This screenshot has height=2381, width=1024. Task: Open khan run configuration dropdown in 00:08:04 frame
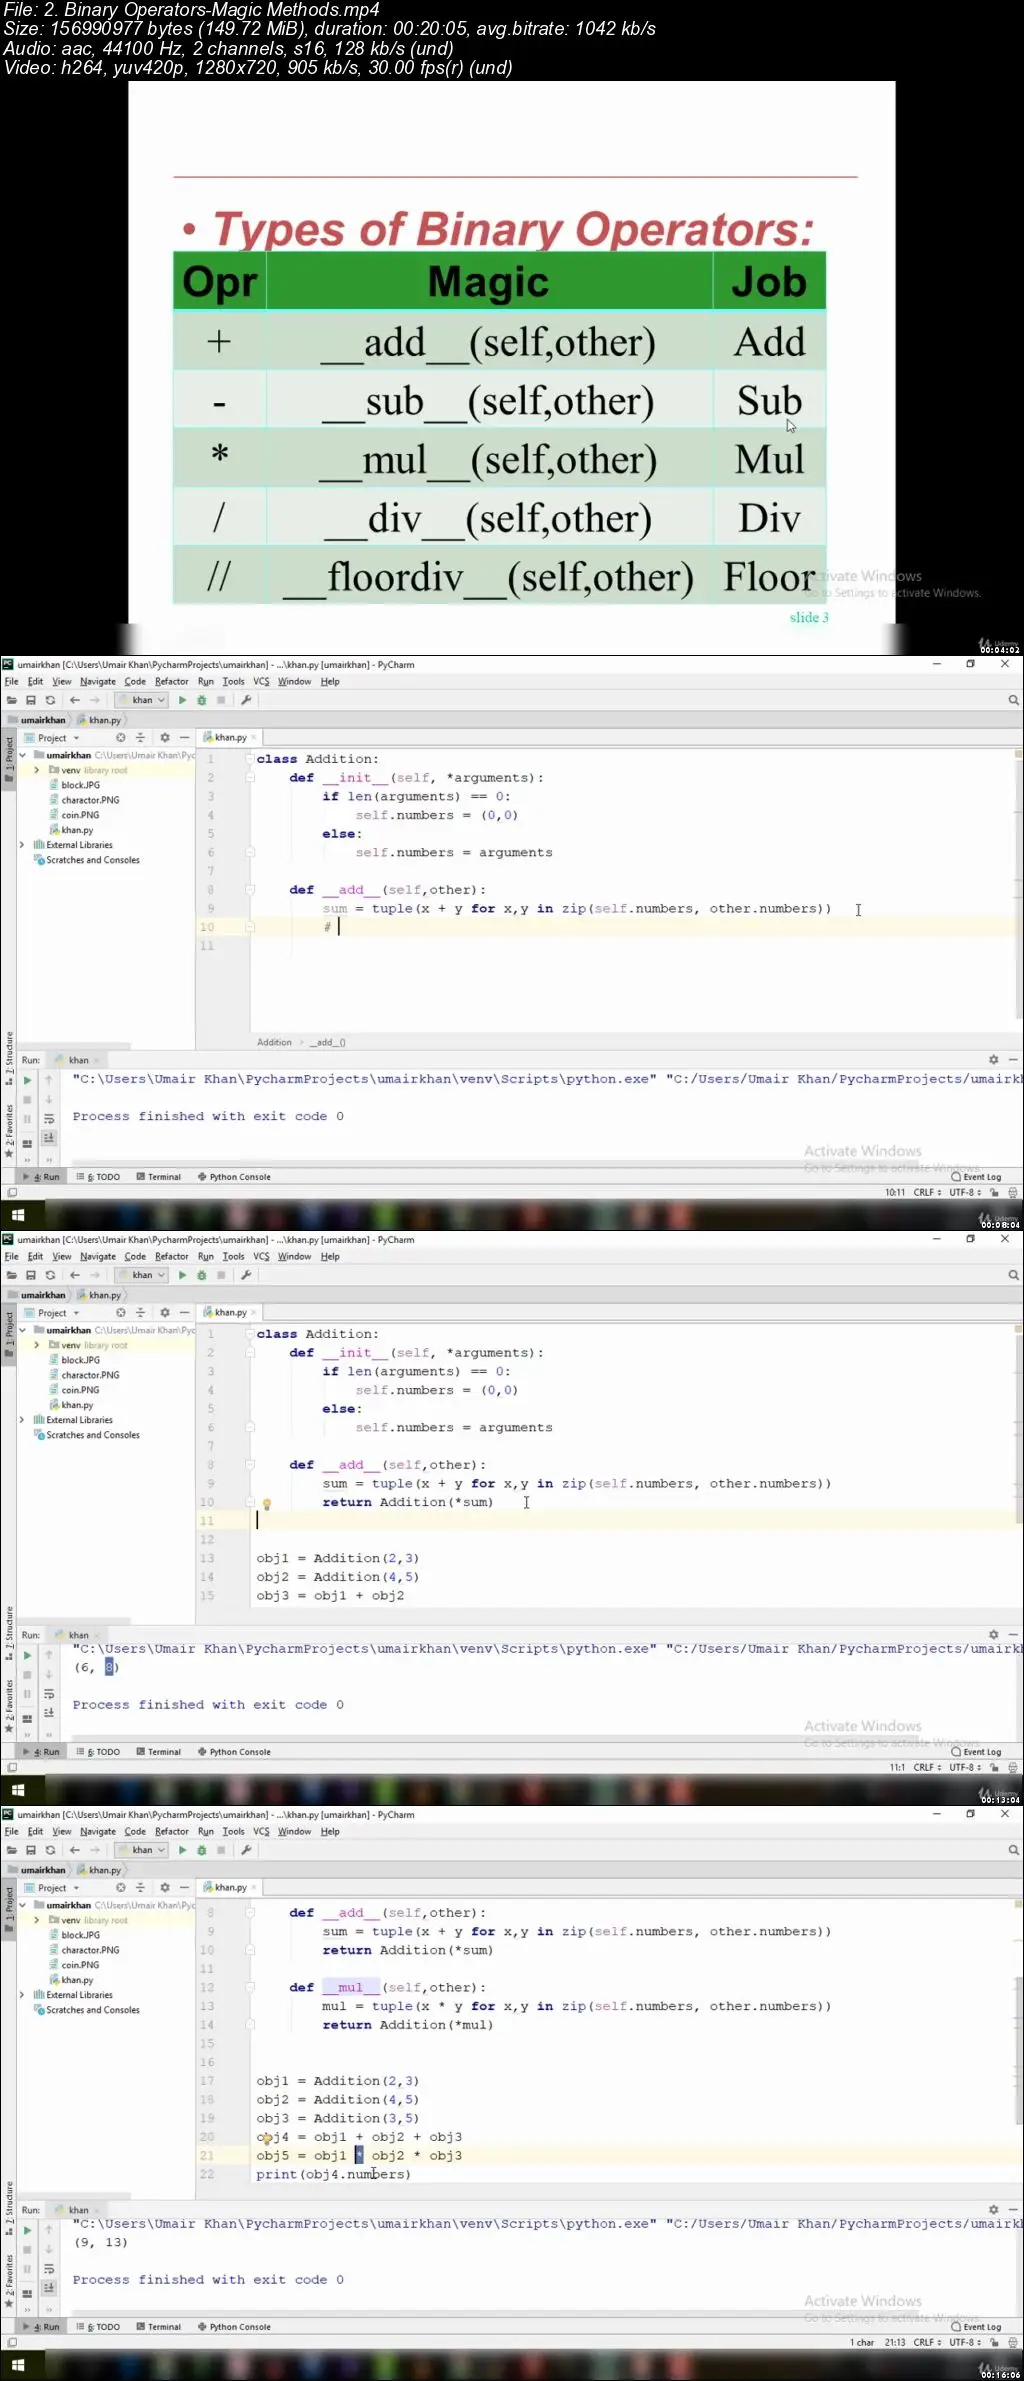[141, 700]
